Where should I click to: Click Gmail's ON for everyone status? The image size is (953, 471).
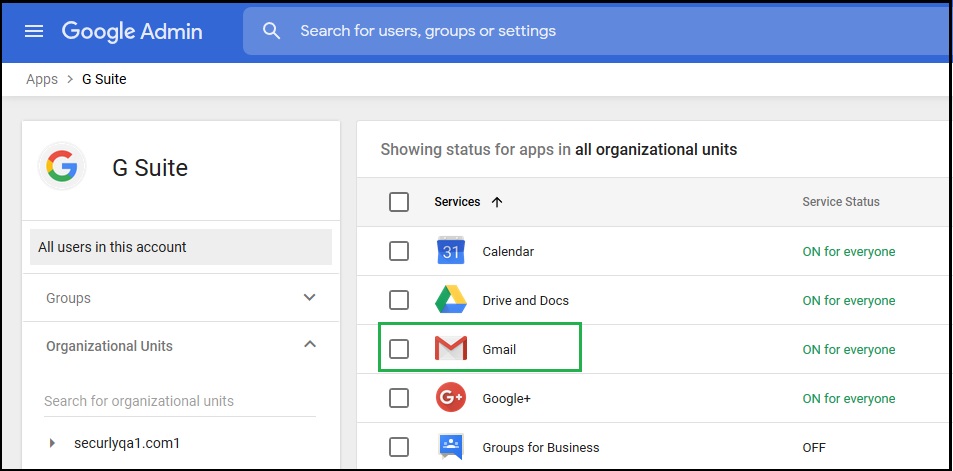(x=848, y=349)
